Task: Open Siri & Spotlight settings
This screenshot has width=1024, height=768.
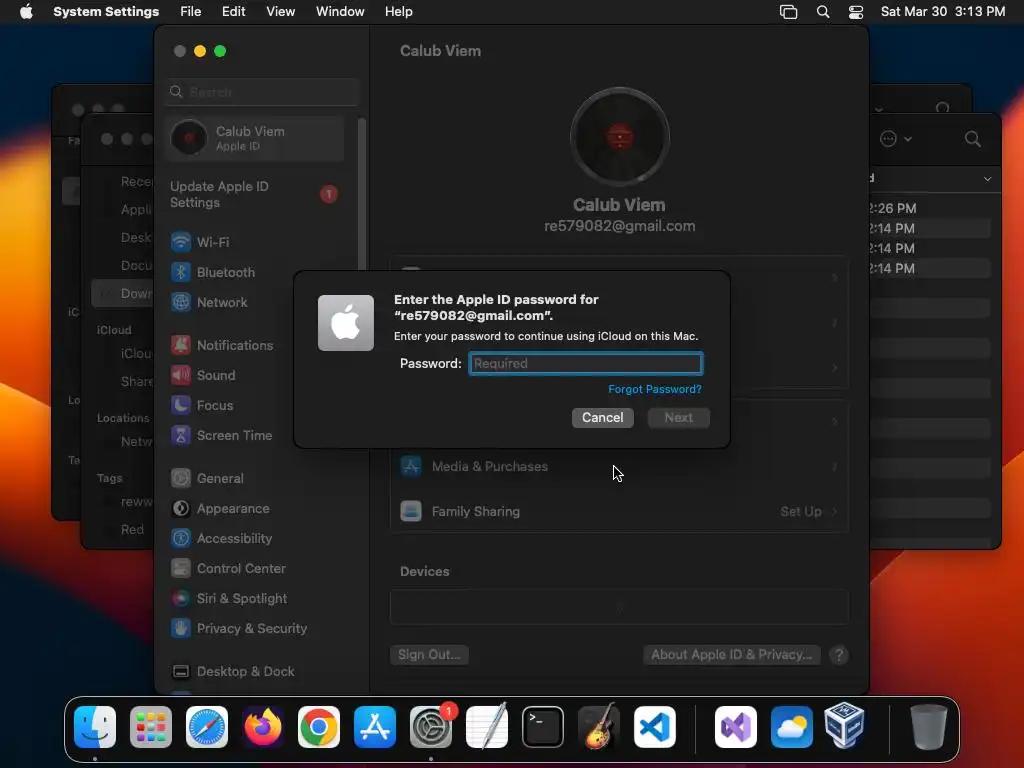Action: pyautogui.click(x=229, y=599)
